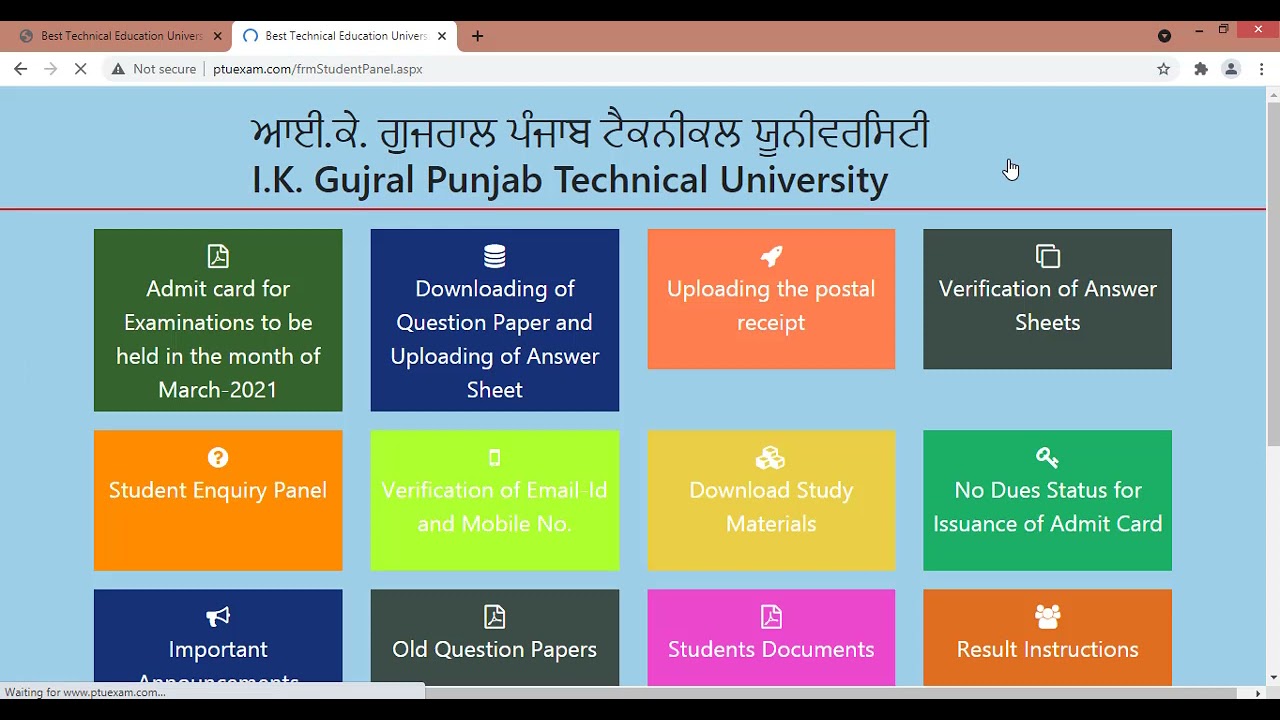This screenshot has height=720, width=1280.
Task: Click the megaphone icon on Important Announcements tile
Action: coord(218,616)
